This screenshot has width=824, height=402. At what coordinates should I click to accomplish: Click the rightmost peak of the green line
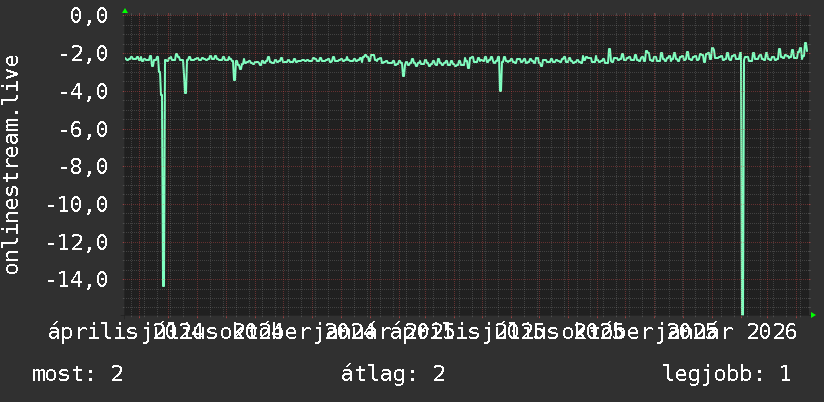tap(806, 44)
